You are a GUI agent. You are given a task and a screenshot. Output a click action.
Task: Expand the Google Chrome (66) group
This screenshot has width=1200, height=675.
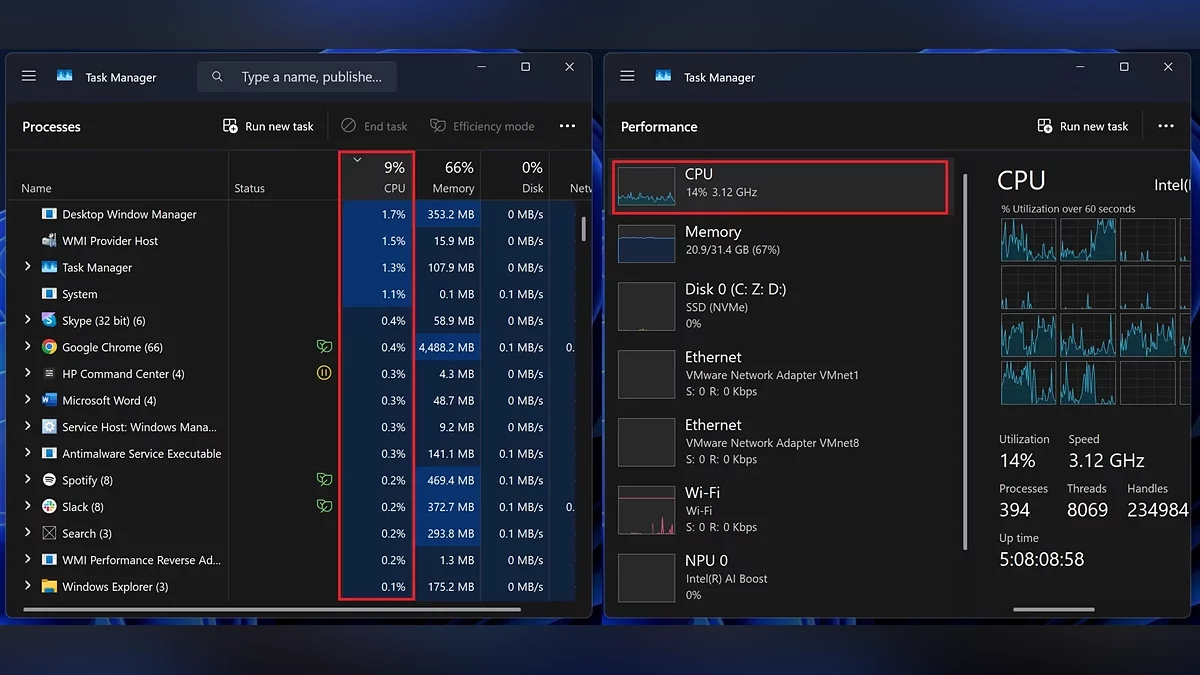pyautogui.click(x=28, y=347)
